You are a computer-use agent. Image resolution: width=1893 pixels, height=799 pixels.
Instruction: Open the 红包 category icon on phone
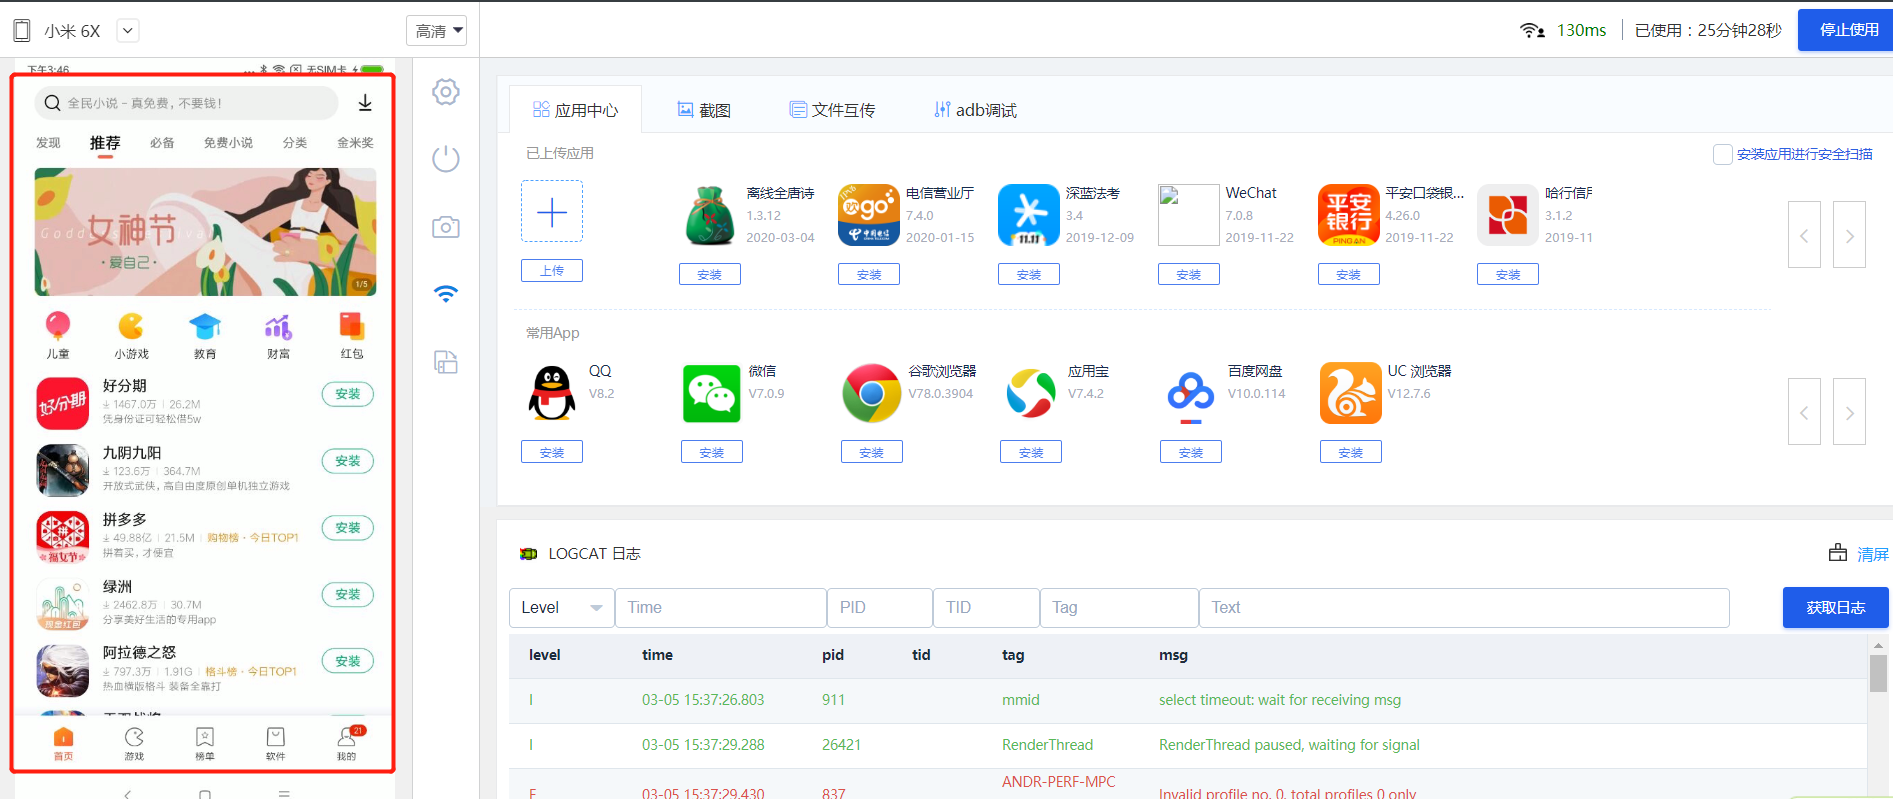[352, 326]
